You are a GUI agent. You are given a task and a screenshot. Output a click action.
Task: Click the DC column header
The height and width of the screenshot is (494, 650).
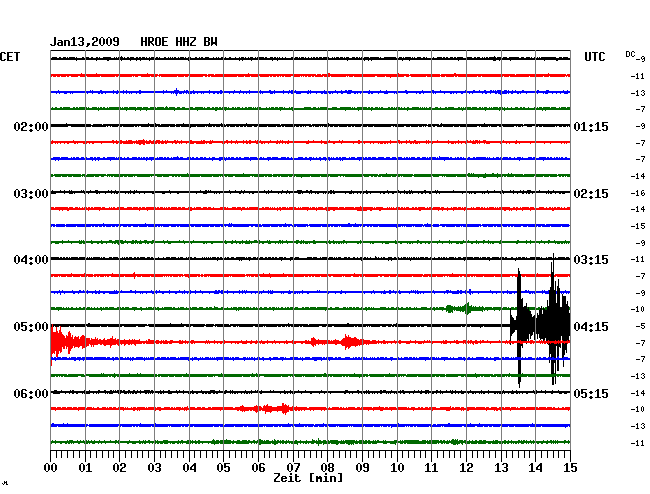[x=630, y=54]
